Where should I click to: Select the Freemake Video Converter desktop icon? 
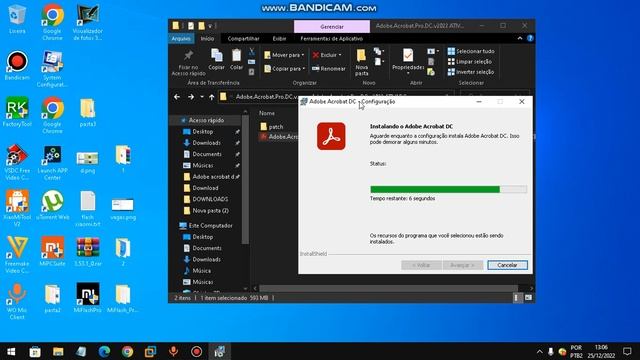click(17, 255)
